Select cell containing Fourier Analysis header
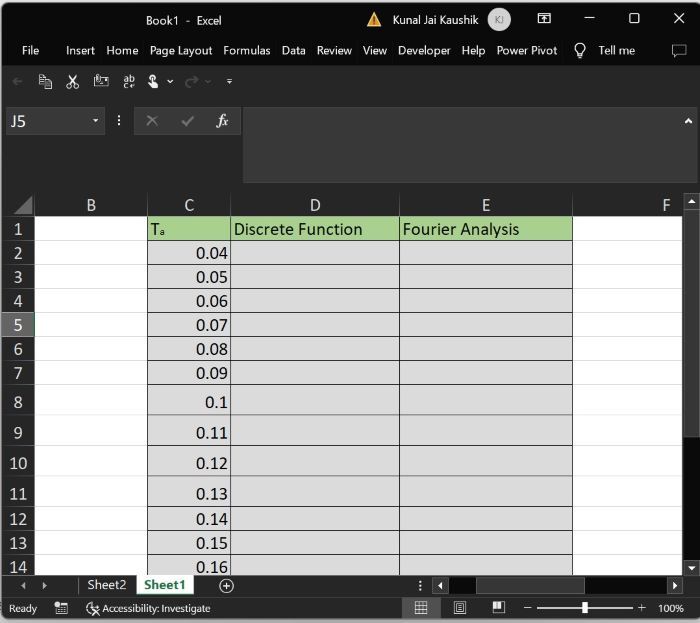700x623 pixels. point(485,229)
